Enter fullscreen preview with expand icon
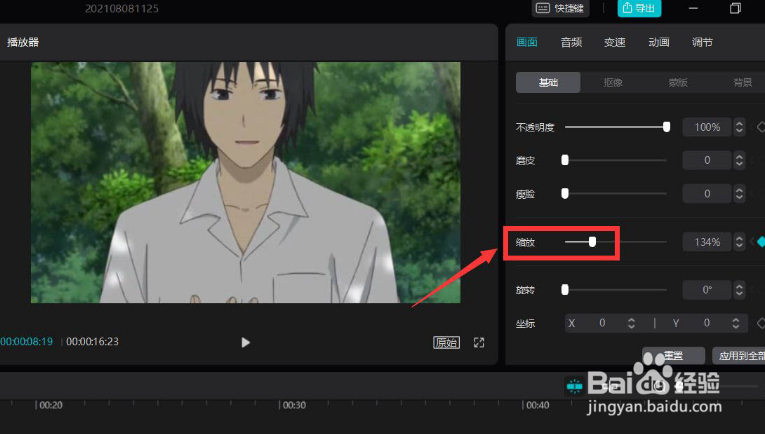Screen dimensions: 765x434 (x=479, y=342)
